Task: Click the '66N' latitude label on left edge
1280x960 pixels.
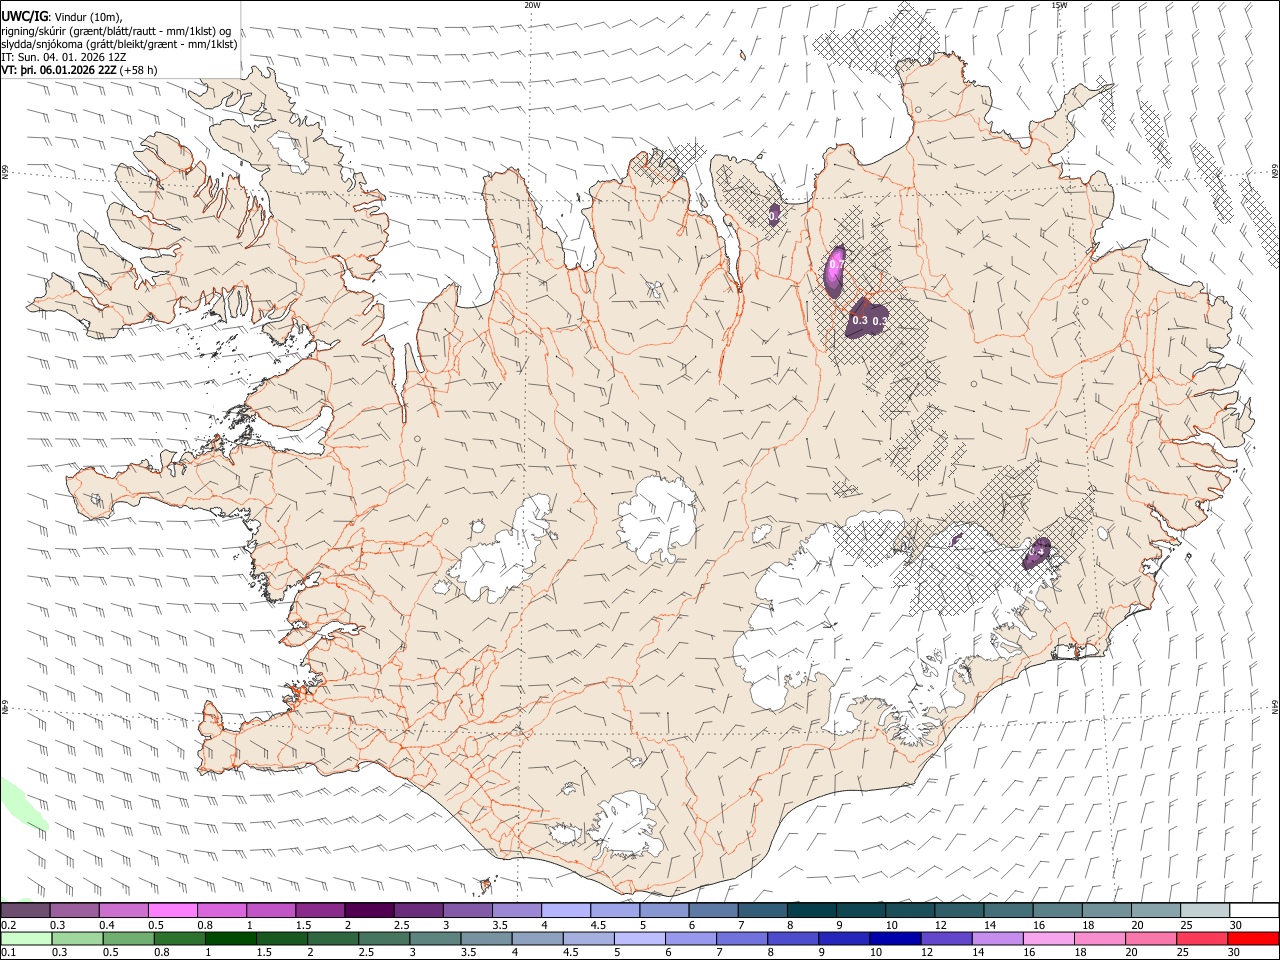Action: [5, 174]
